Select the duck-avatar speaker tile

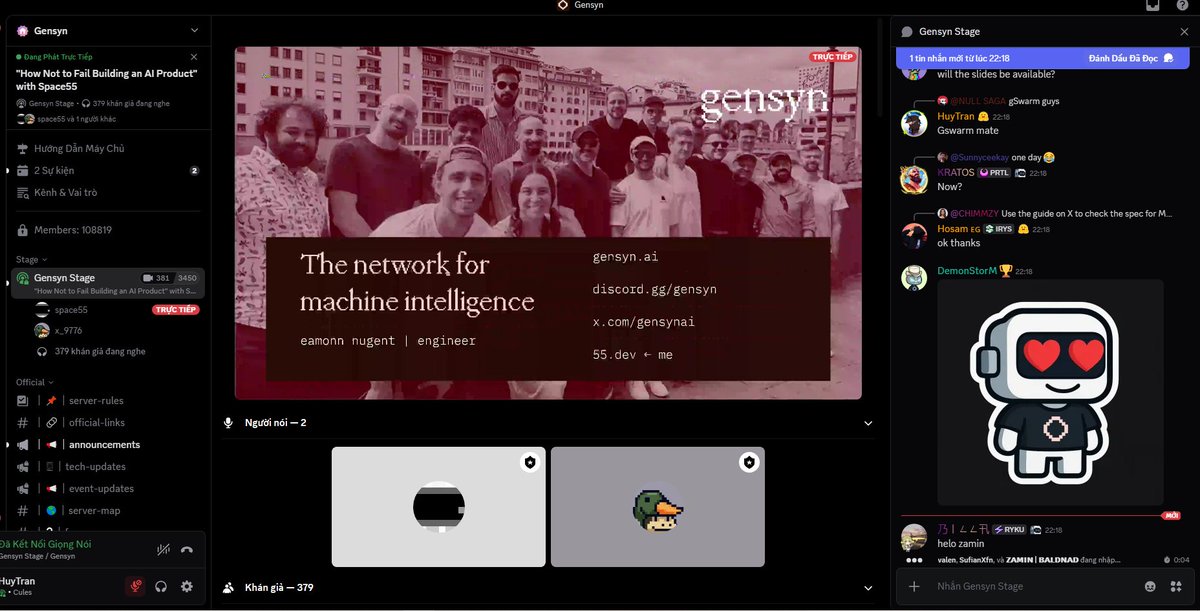[658, 507]
